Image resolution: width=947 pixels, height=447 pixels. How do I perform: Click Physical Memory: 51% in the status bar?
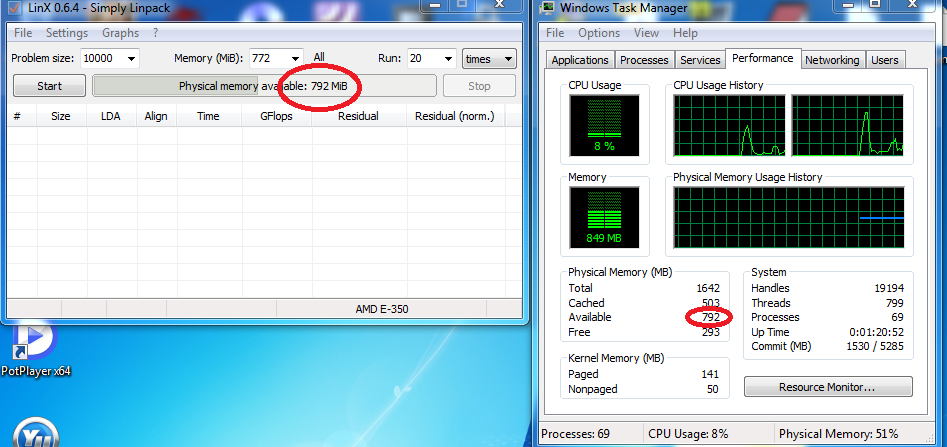point(838,434)
